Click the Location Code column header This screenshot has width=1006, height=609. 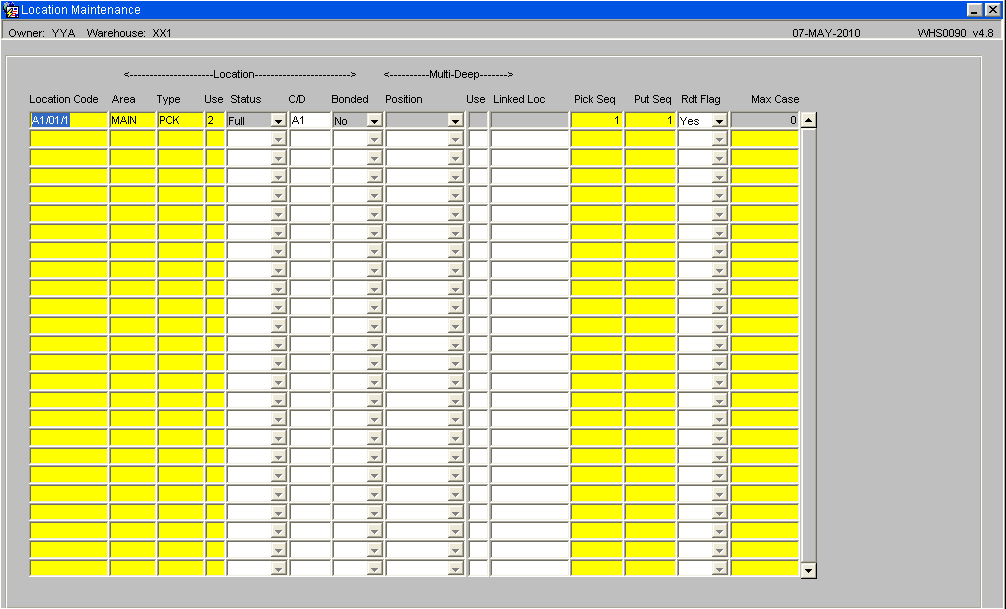point(64,99)
